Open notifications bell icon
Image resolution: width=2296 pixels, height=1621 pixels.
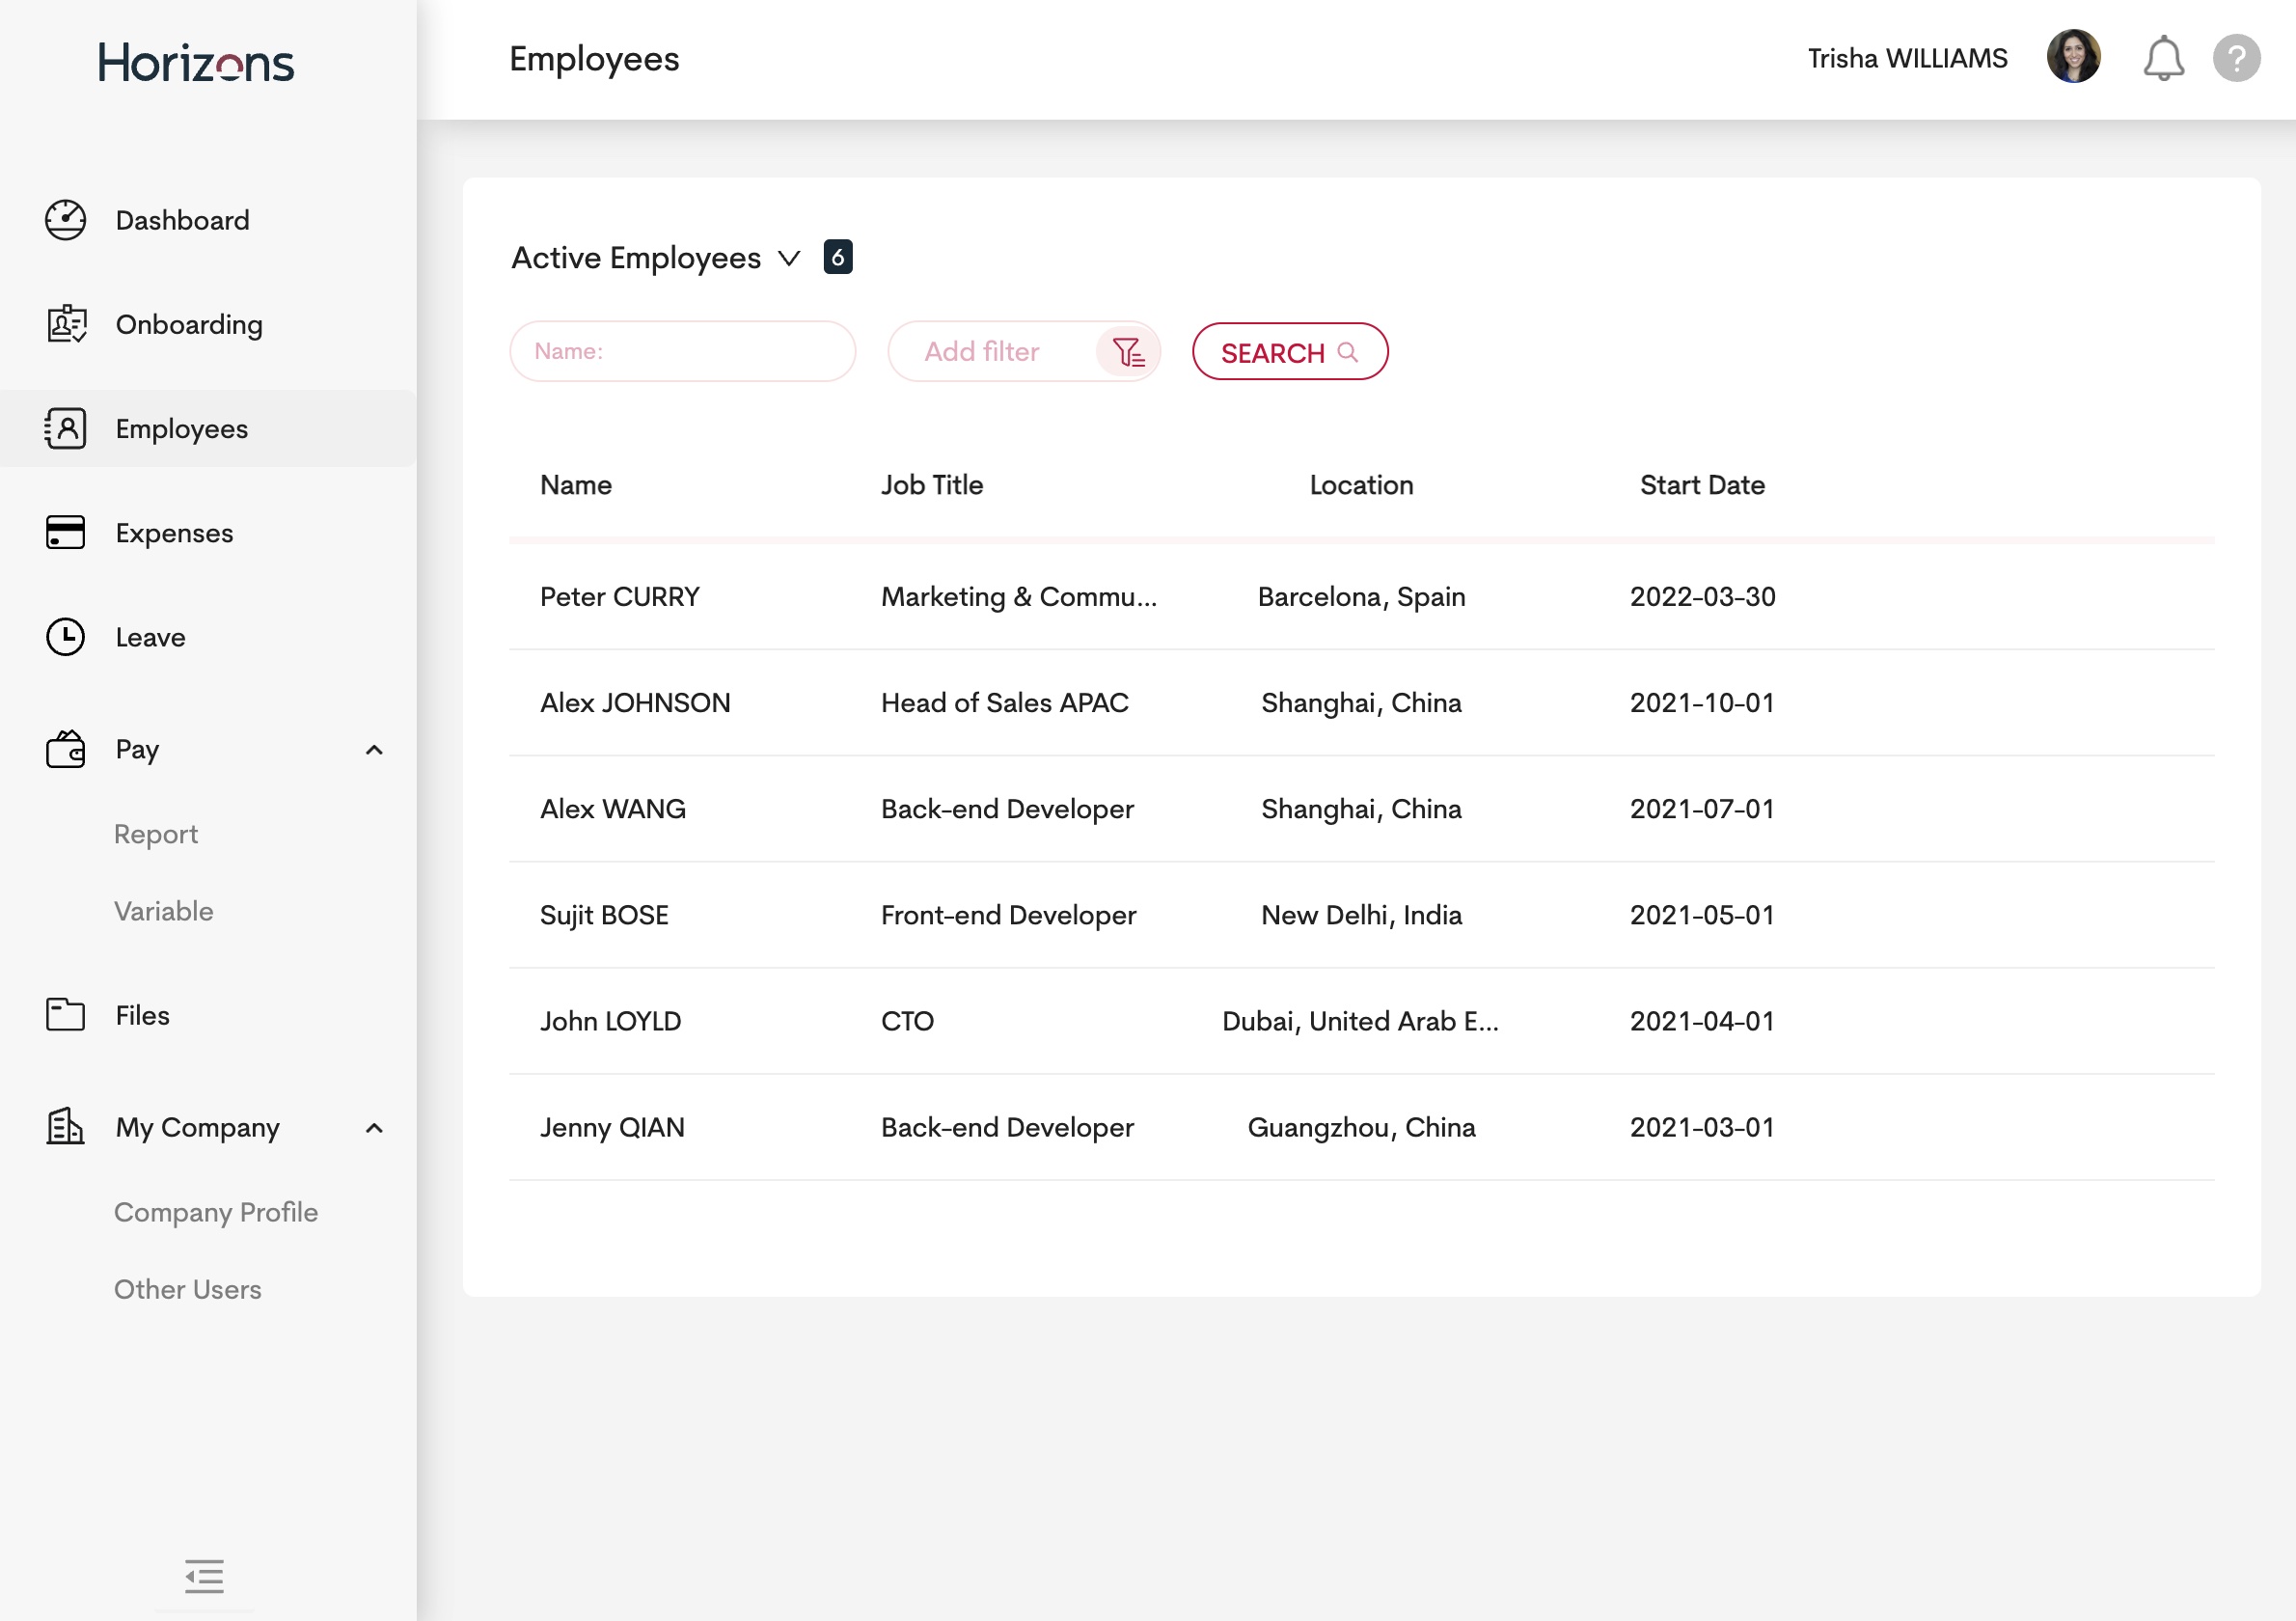click(x=2163, y=58)
